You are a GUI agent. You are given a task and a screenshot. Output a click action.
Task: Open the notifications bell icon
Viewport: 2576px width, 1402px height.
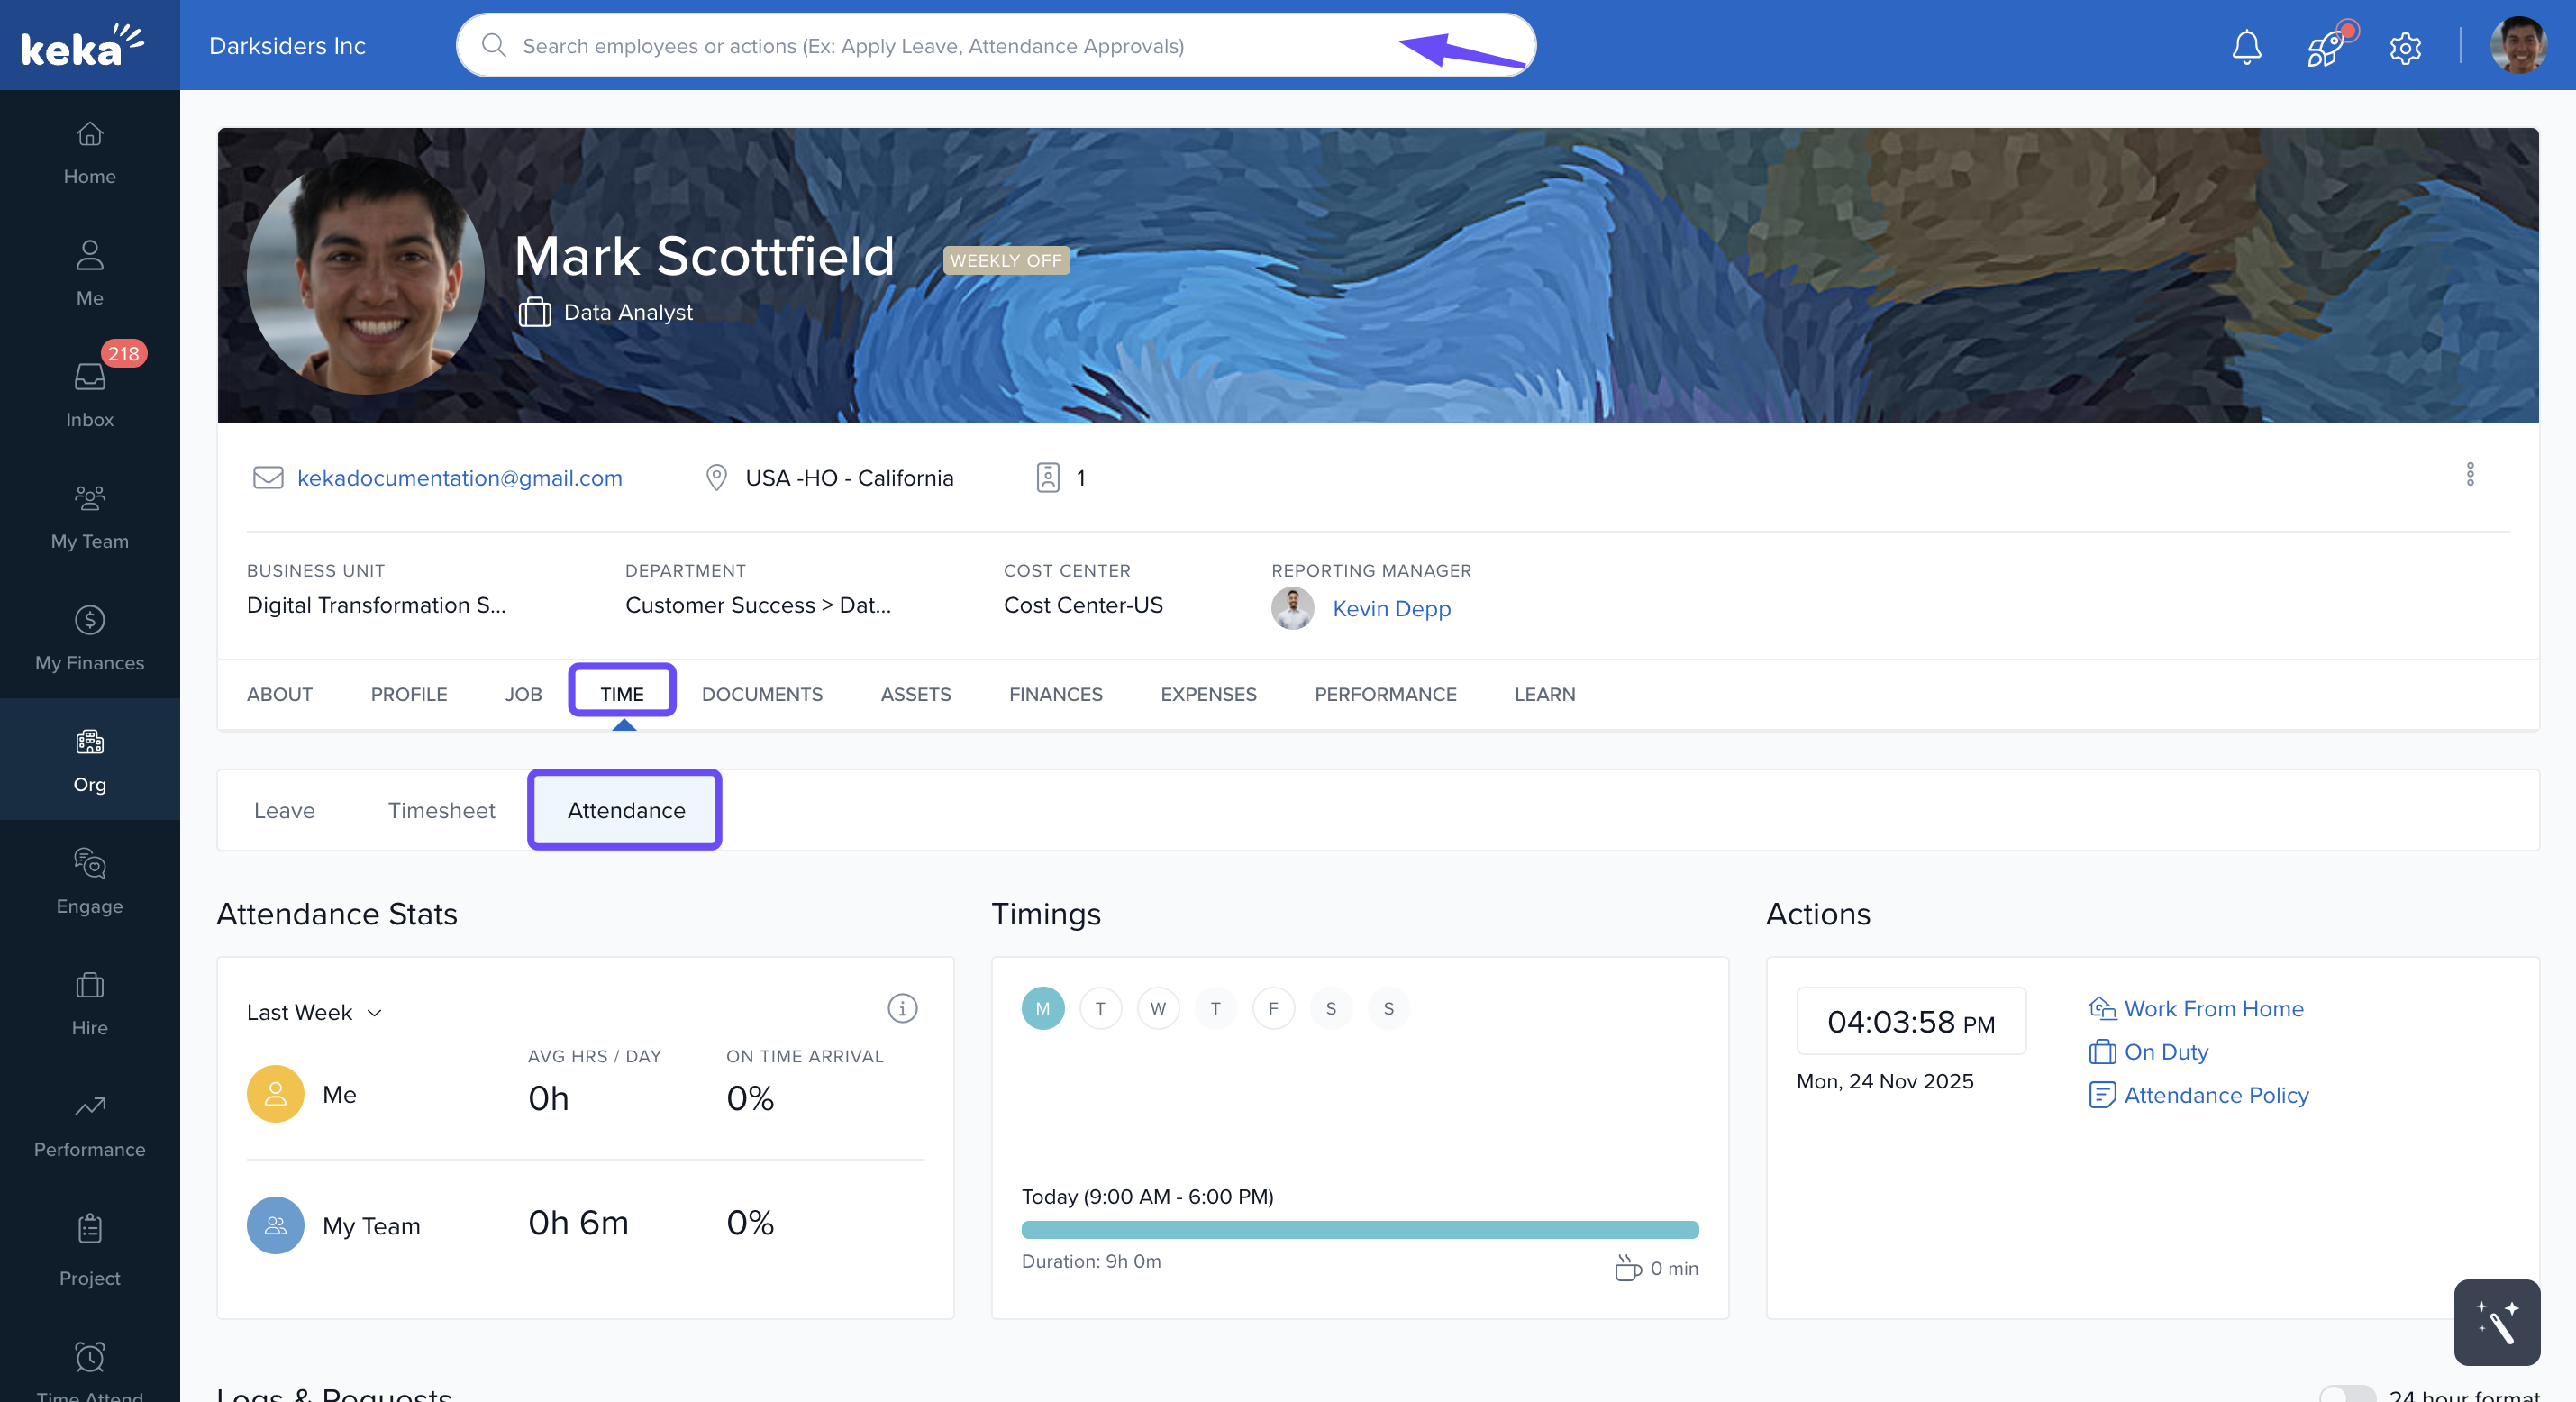click(2246, 46)
